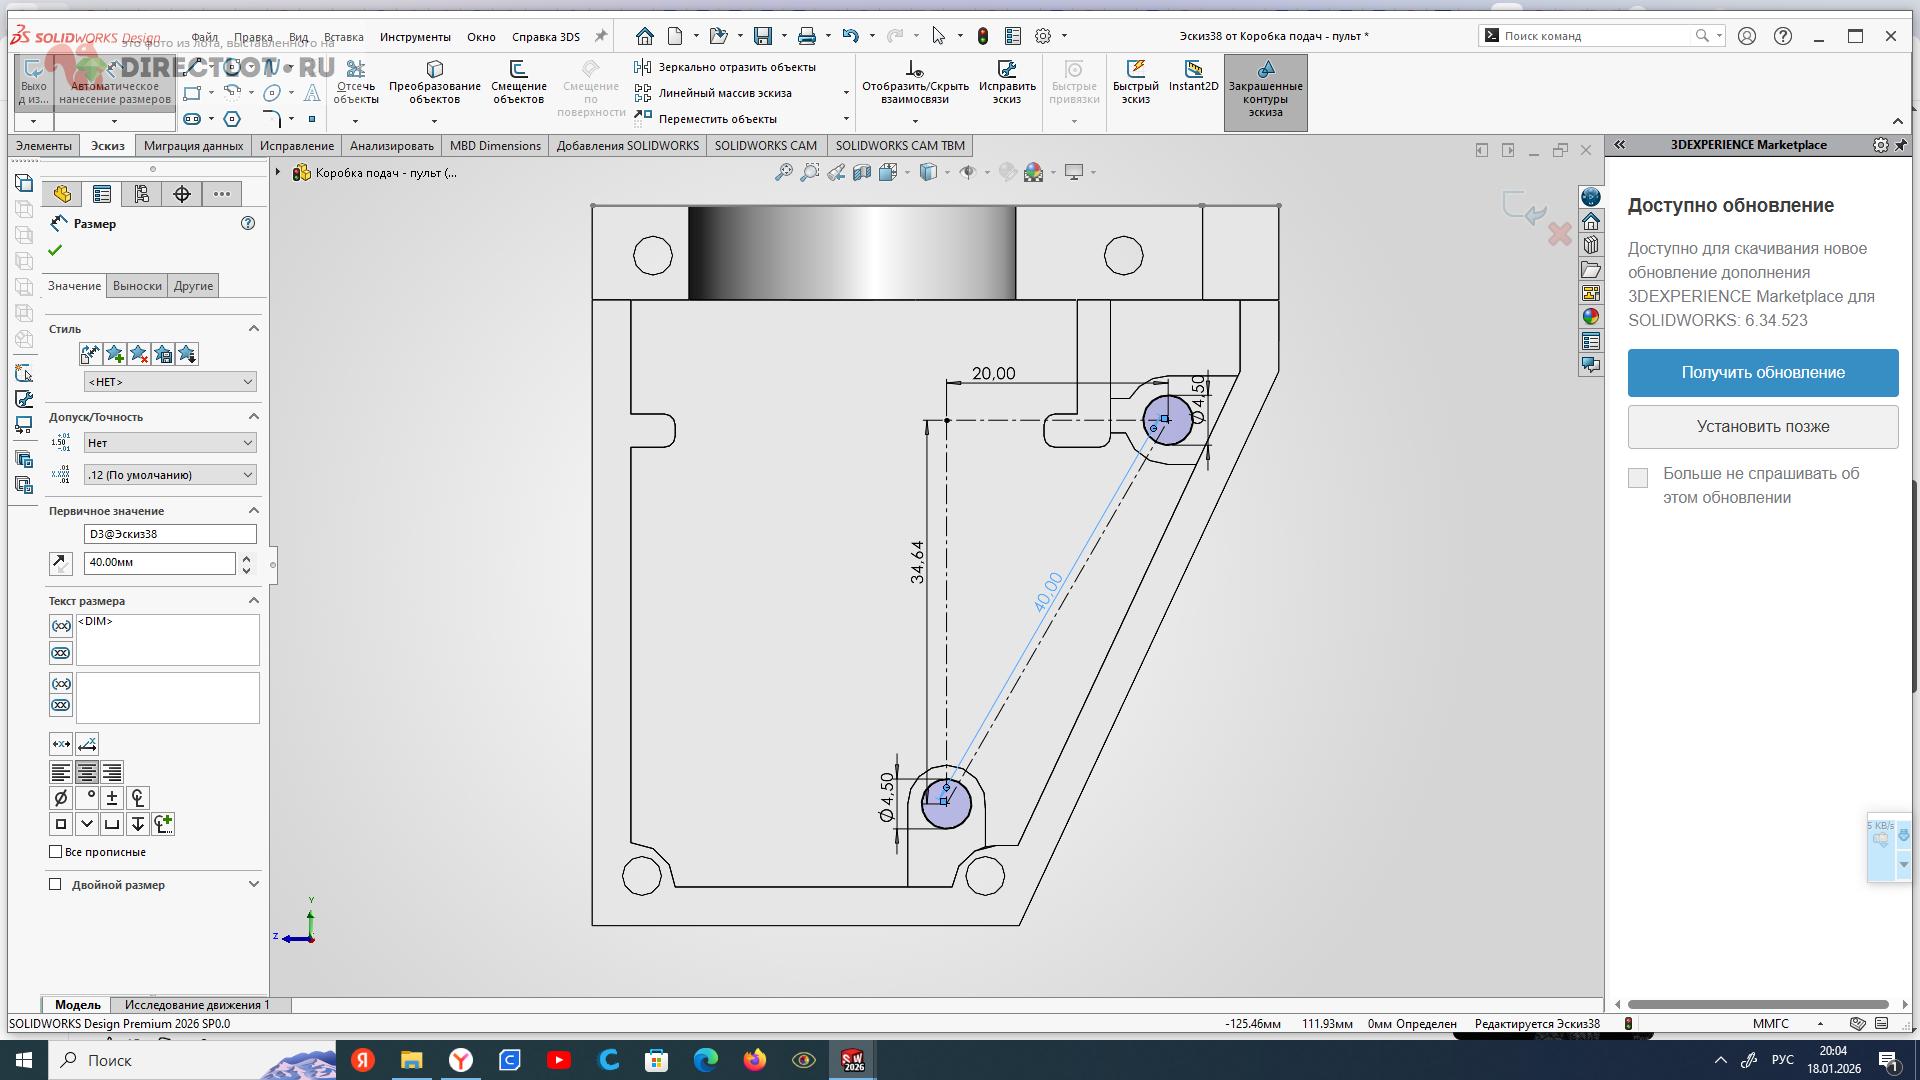The image size is (1920, 1080).
Task: Click the 'Получить обновление' button
Action: click(1762, 373)
